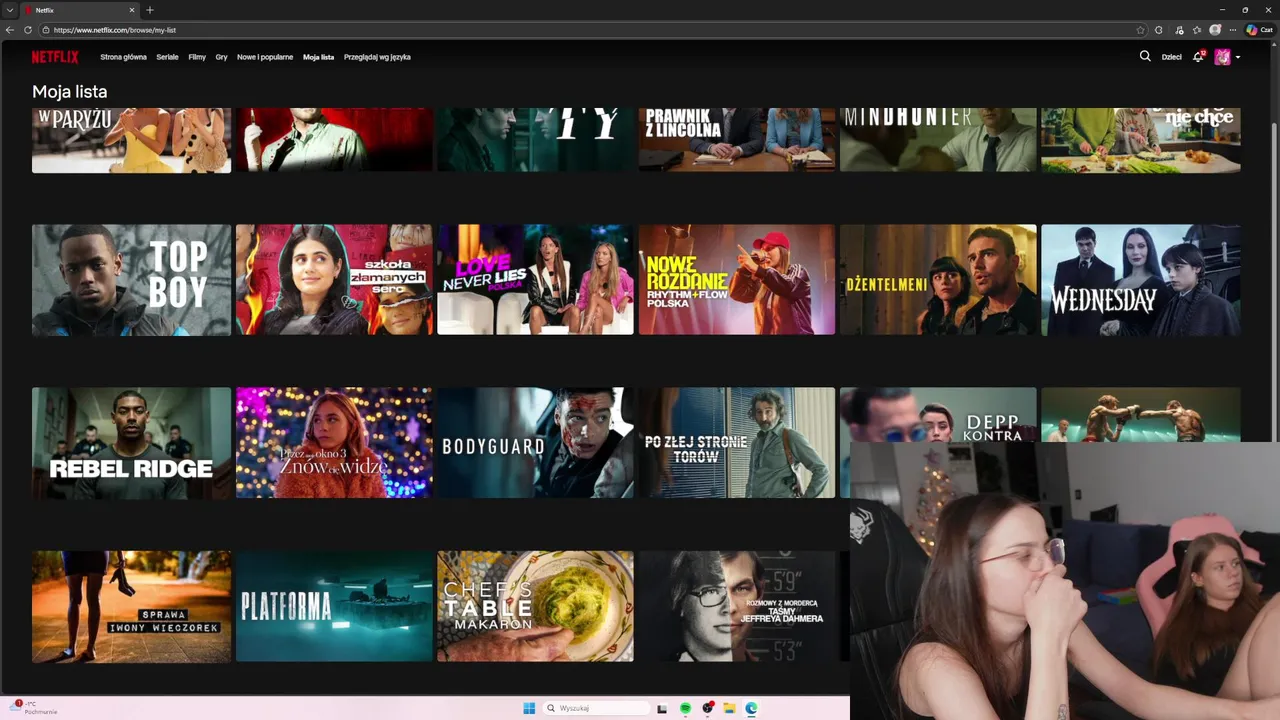Open Microsoft Edge taskbar icon

pos(751,708)
